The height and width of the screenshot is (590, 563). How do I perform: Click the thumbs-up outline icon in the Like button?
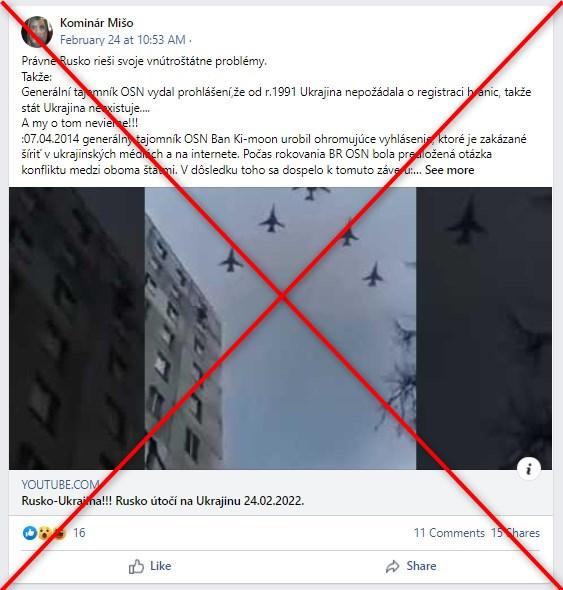(x=136, y=566)
